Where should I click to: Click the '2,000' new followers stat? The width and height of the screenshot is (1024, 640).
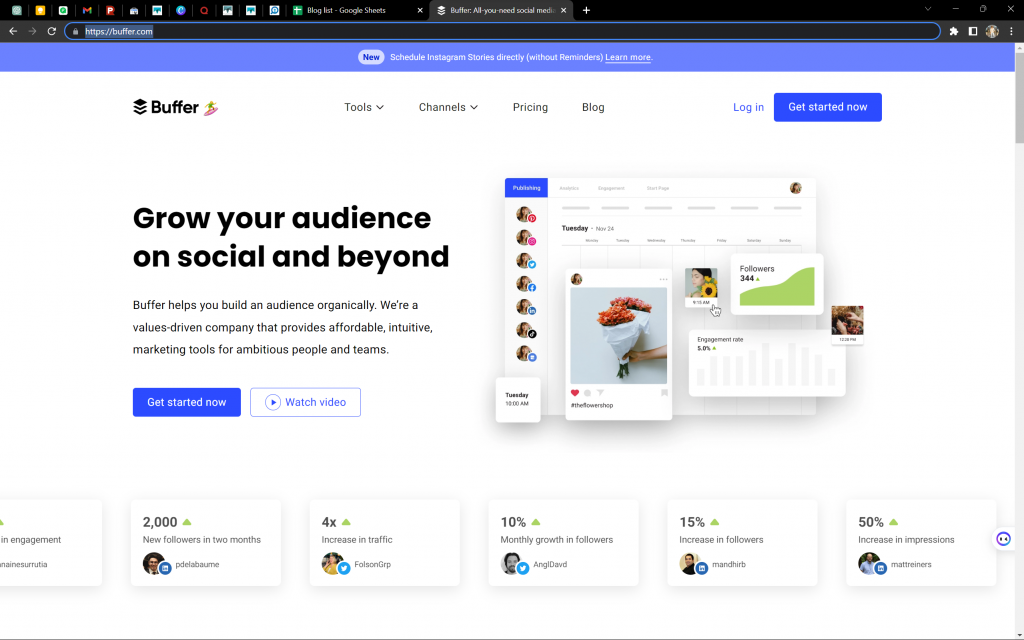click(160, 522)
